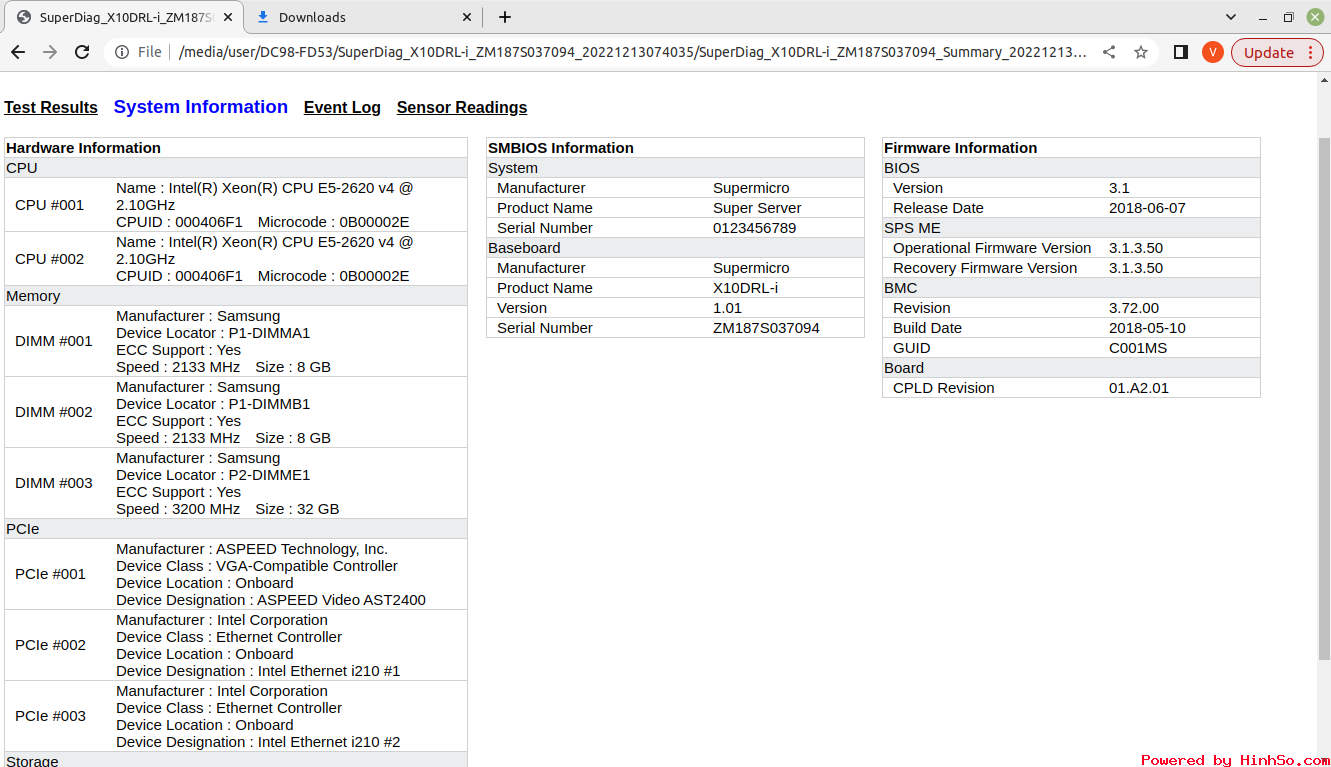Open the Sensor Readings page link
This screenshot has height=767, width=1331.
click(462, 107)
